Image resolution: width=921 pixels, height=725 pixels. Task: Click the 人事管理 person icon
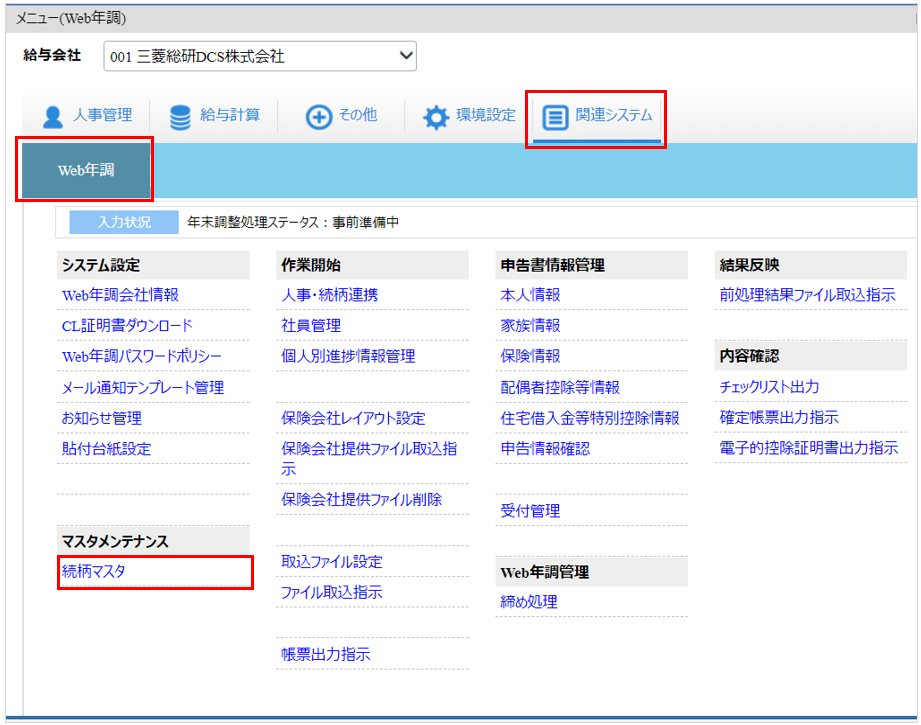tap(53, 117)
